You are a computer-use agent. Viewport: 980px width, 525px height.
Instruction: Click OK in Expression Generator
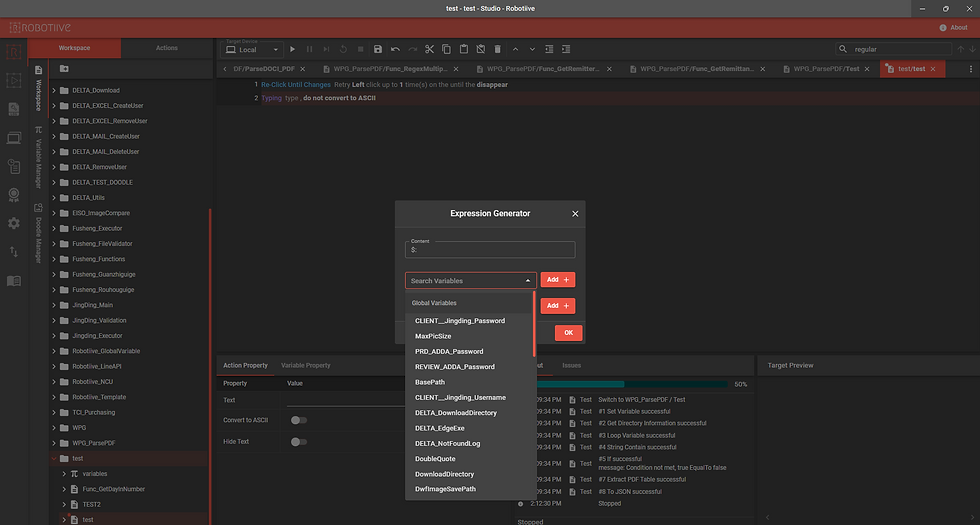(568, 332)
